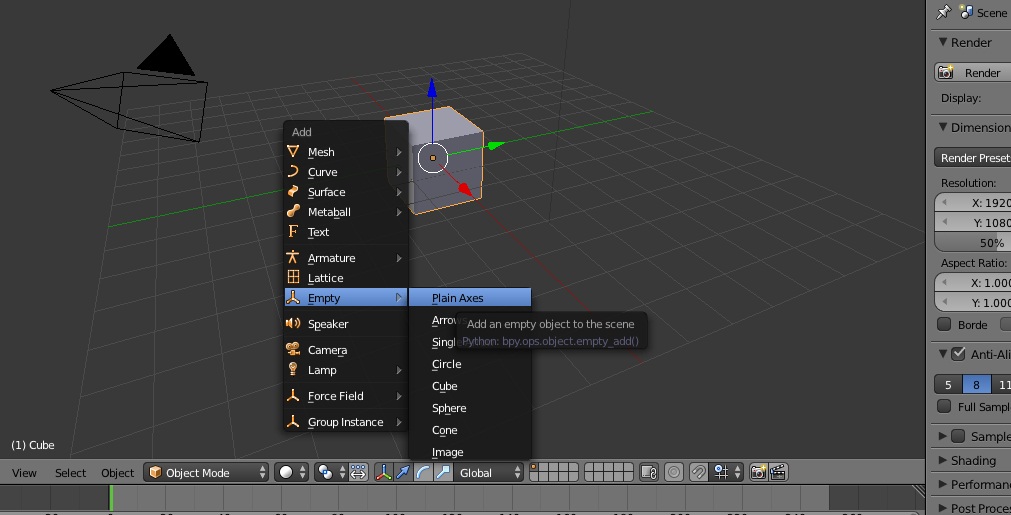
Task: Enable the Full Sample checkbox
Action: click(x=944, y=406)
